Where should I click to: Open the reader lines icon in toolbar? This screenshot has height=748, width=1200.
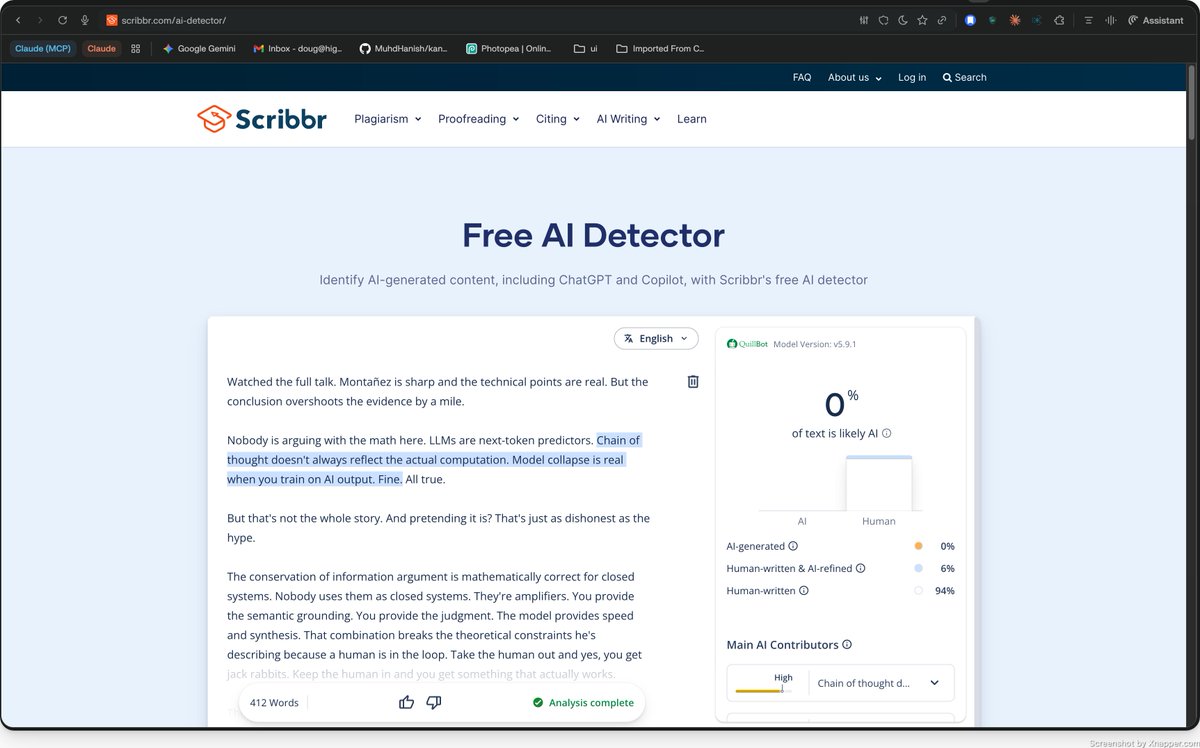click(x=1088, y=20)
